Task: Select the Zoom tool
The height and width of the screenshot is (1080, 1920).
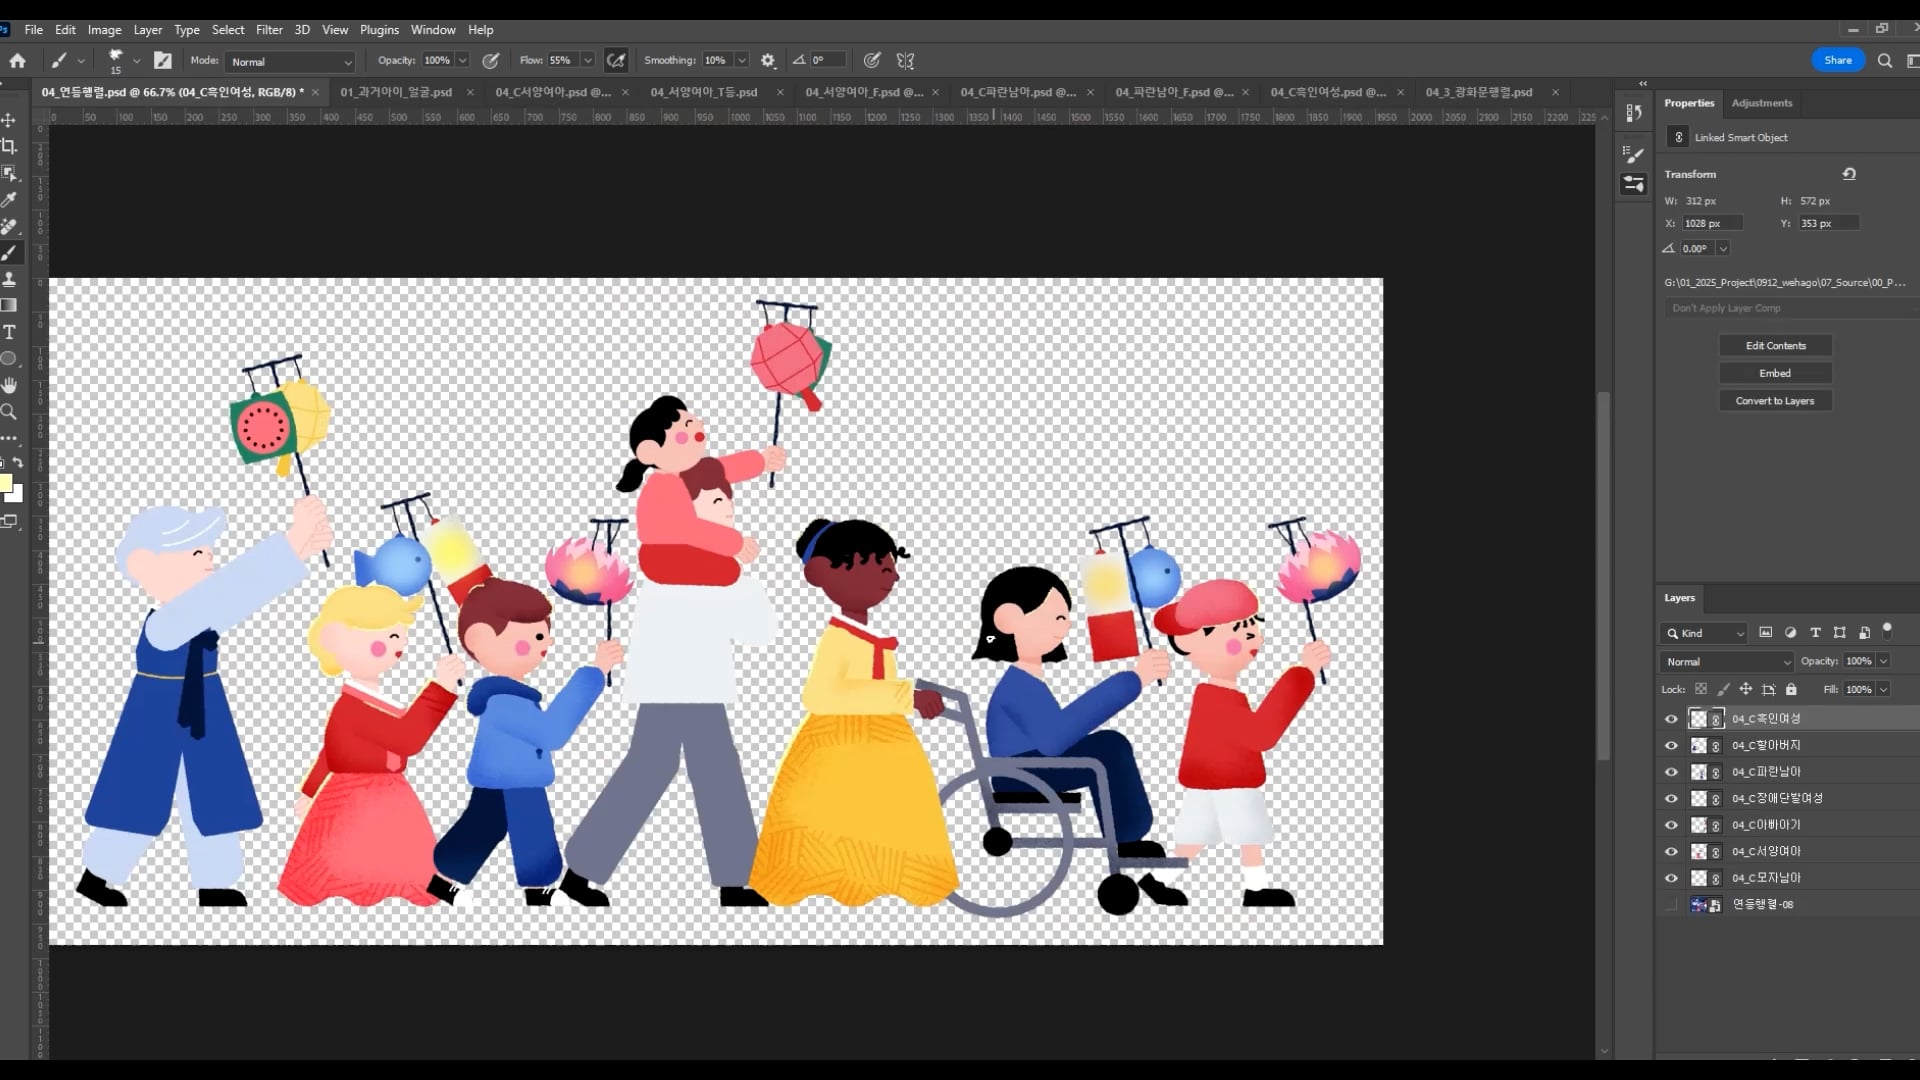Action: click(9, 411)
